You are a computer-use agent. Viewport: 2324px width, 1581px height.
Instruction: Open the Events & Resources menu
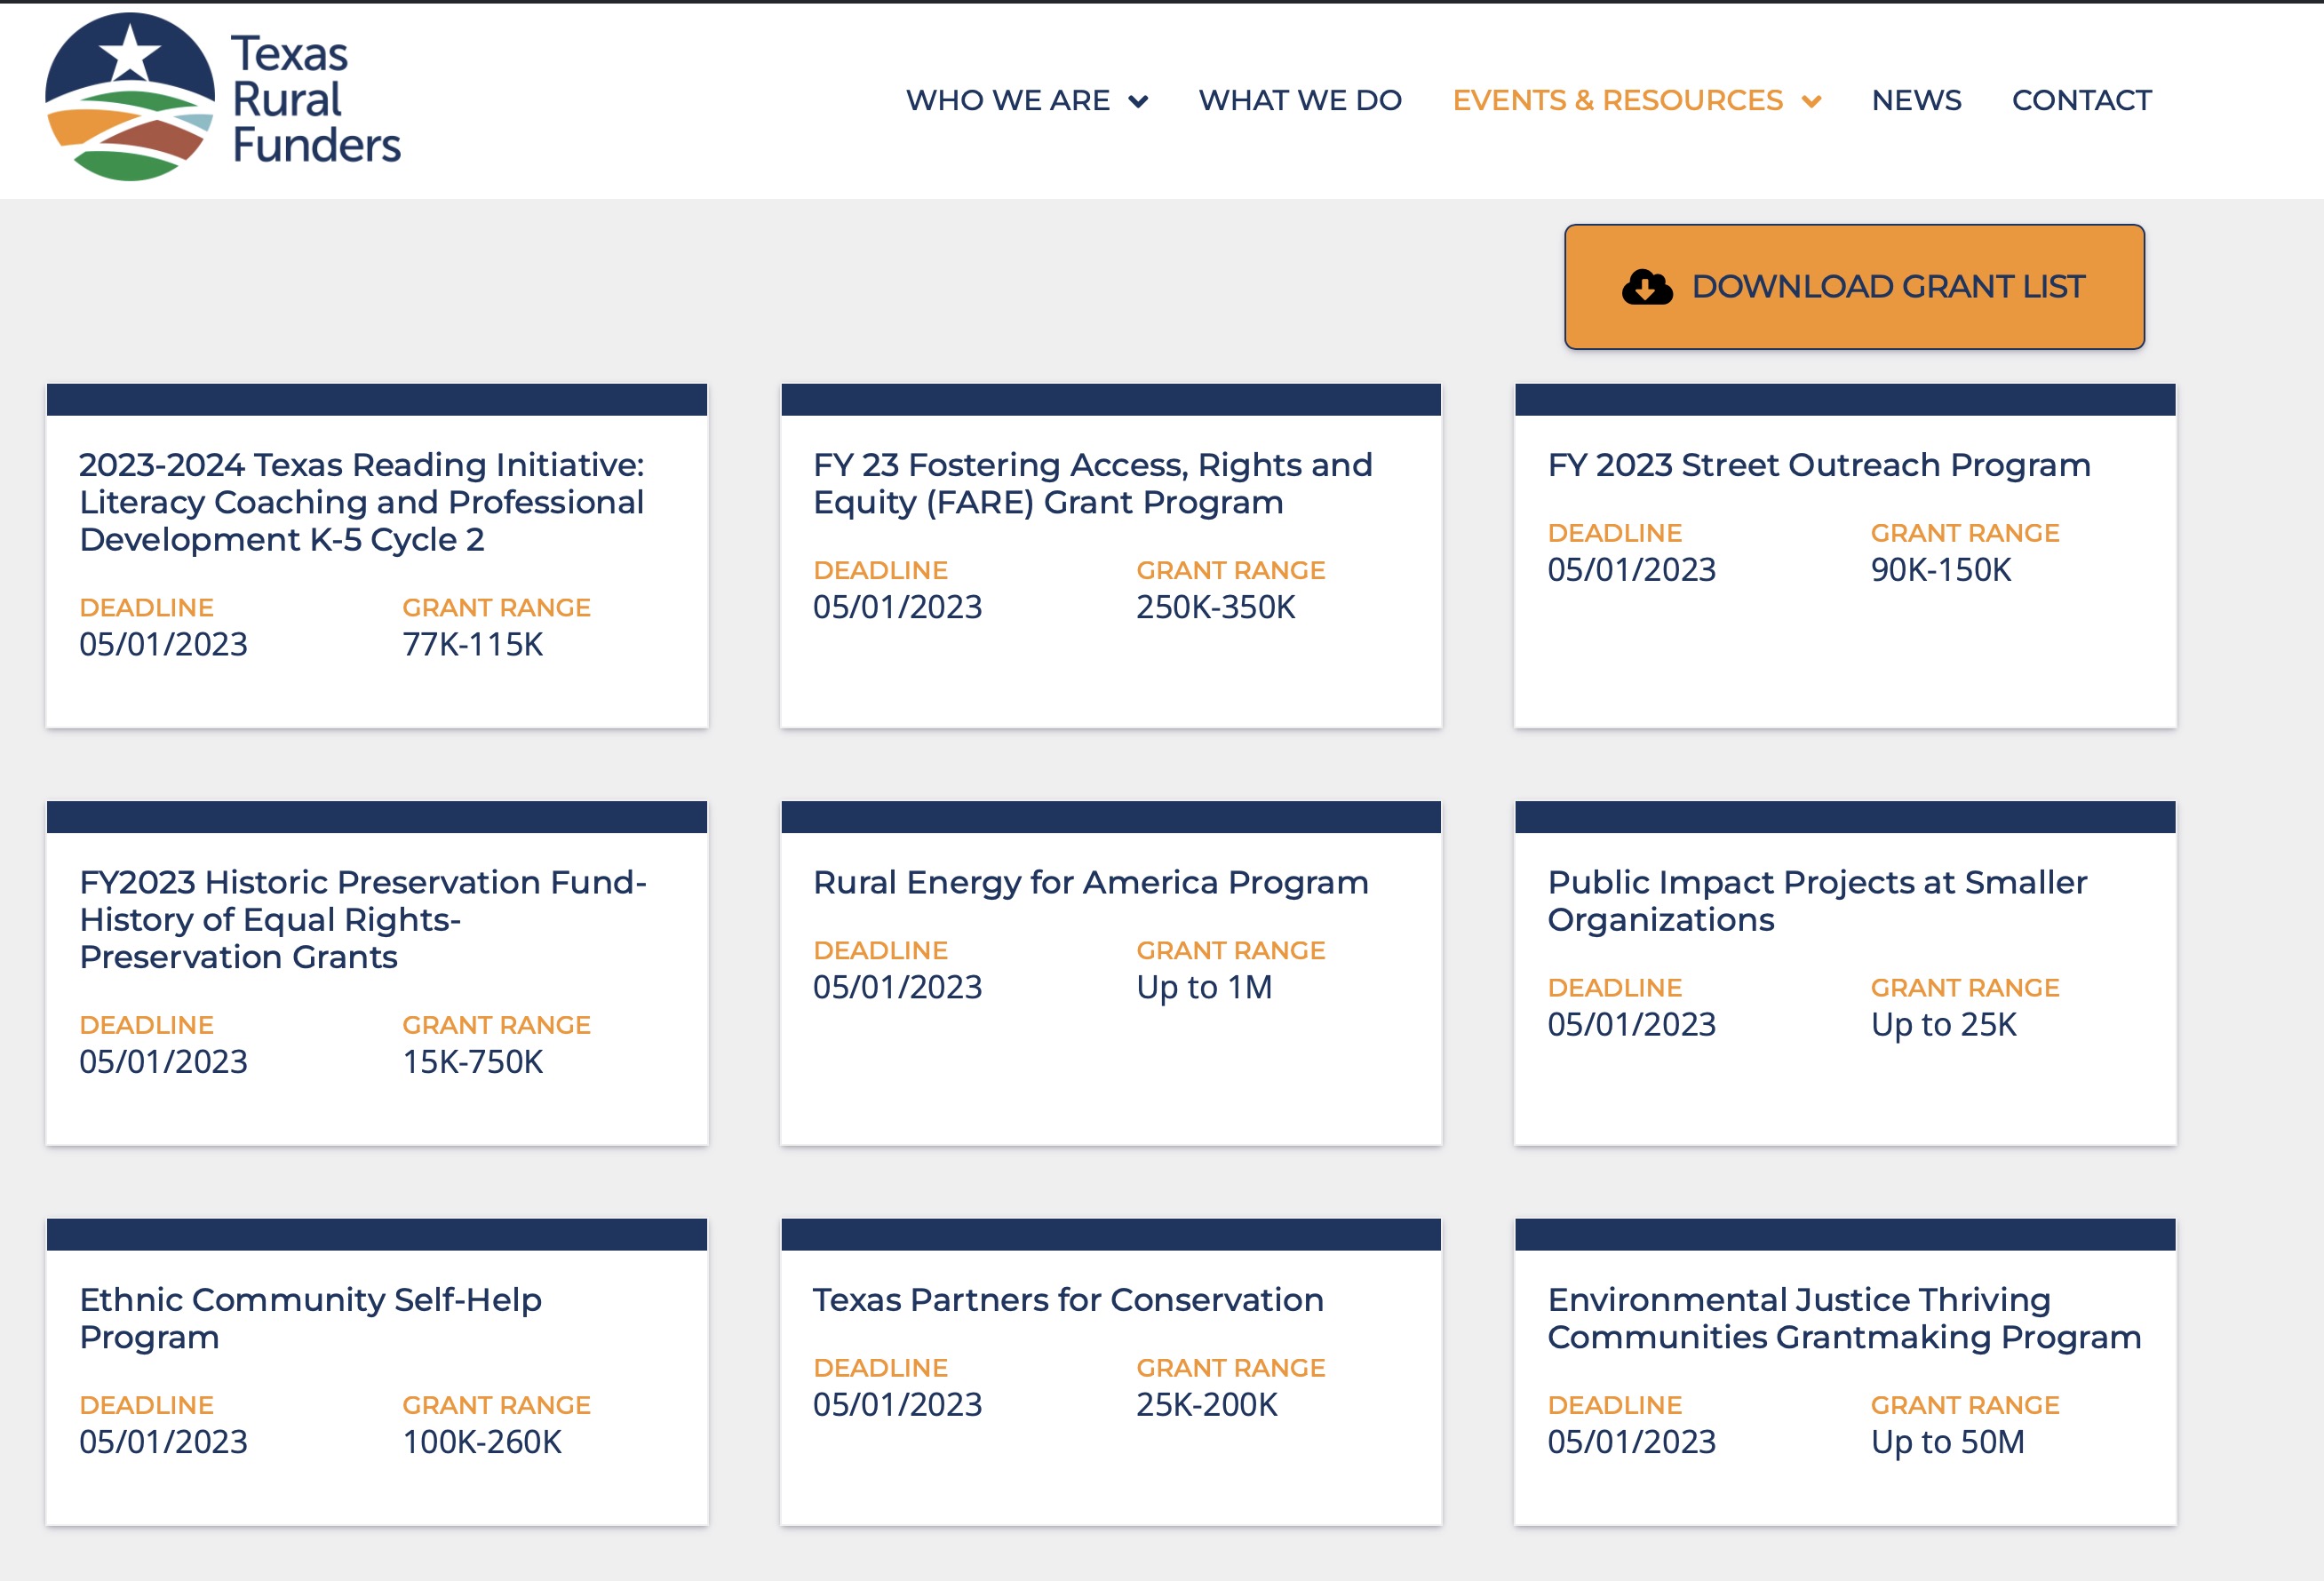[1617, 100]
